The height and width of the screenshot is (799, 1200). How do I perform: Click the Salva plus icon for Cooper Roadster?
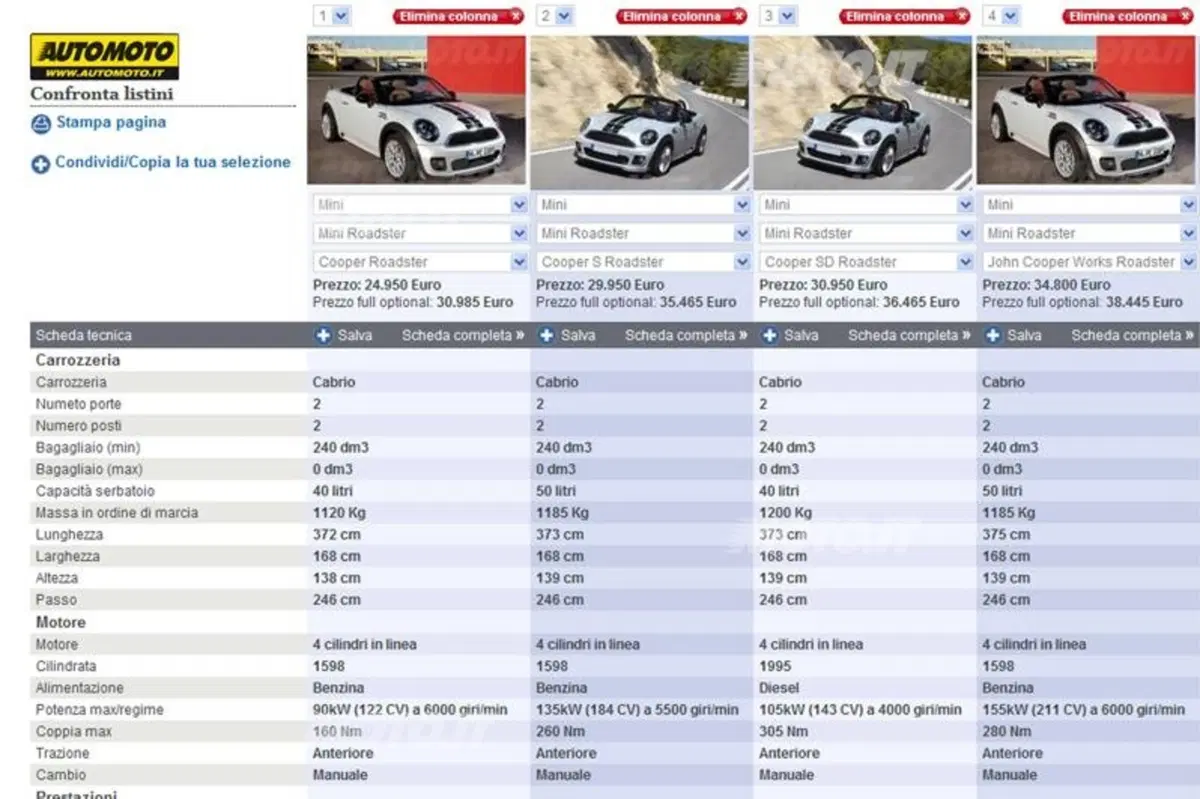click(322, 336)
